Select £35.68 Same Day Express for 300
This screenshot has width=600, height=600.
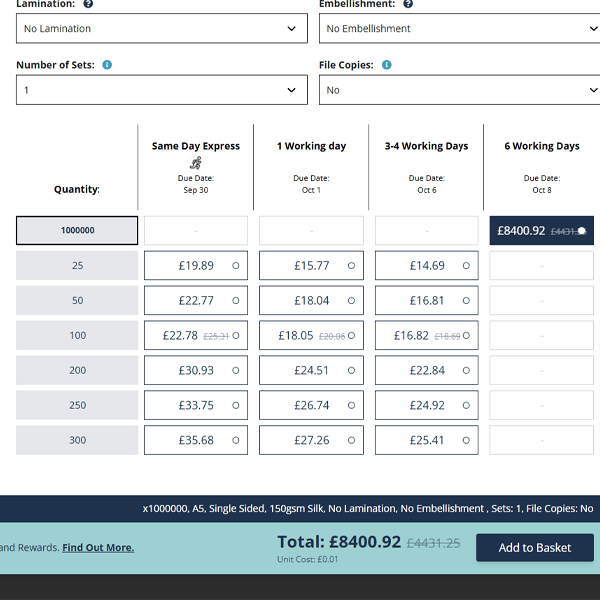point(196,440)
